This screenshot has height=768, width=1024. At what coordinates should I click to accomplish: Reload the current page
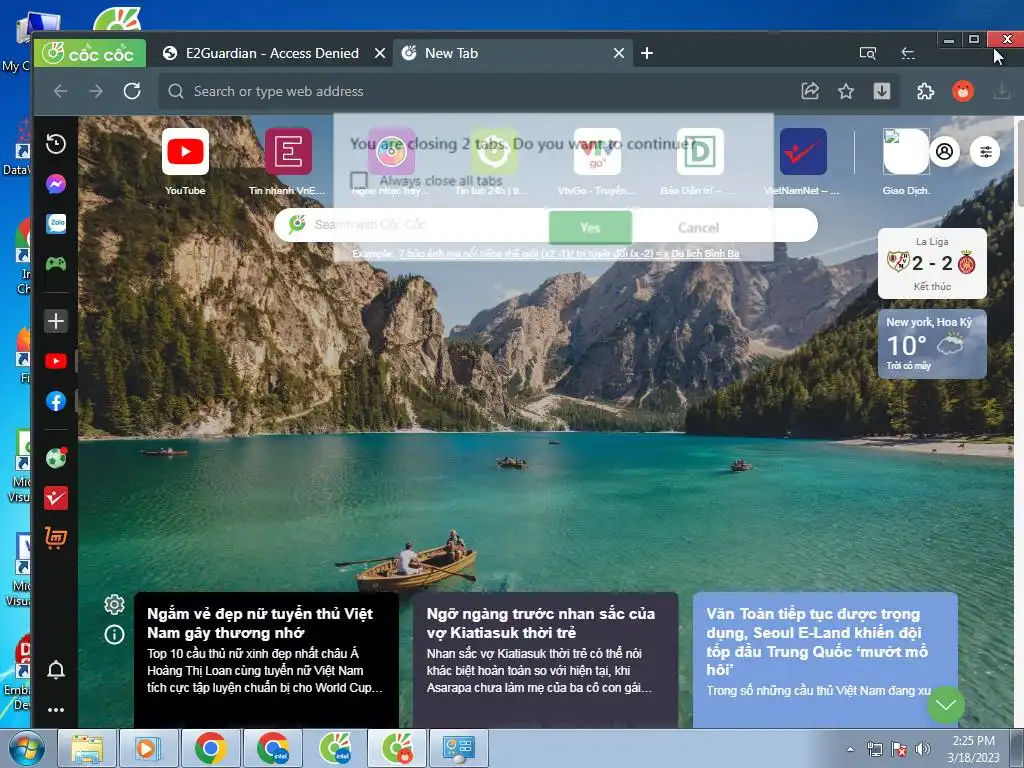(x=132, y=91)
